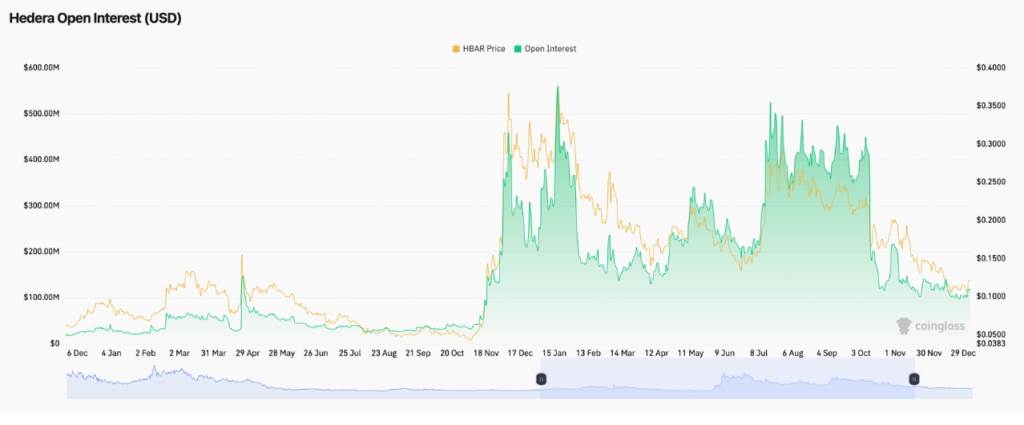Click the $0.1000 price axis label
1024x425 pixels.
click(x=991, y=297)
